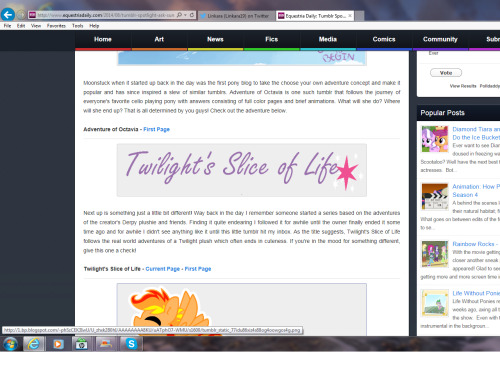The image size is (500, 375).
Task: Open the Media navigation item
Action: point(328,39)
